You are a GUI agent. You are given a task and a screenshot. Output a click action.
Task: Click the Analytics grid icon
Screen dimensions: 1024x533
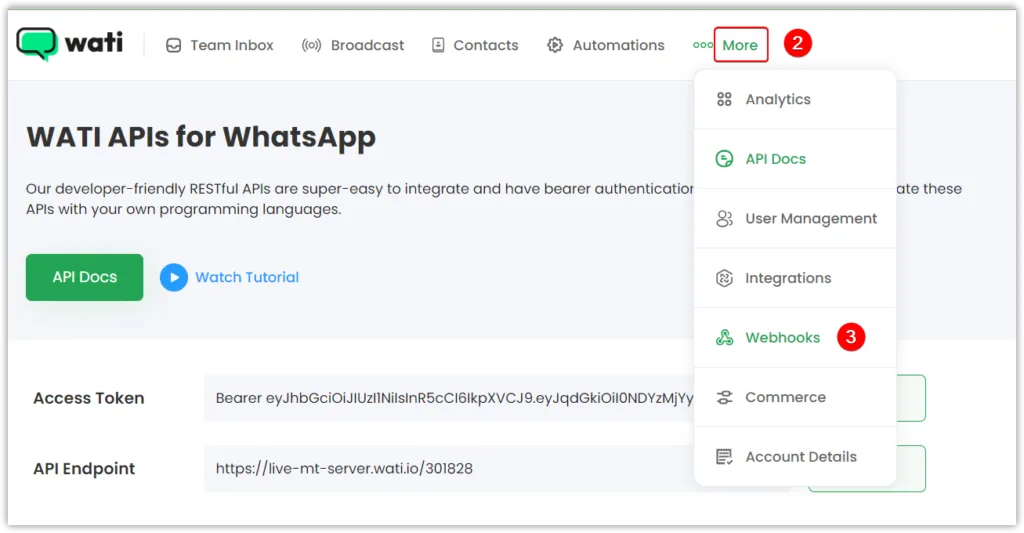click(724, 99)
